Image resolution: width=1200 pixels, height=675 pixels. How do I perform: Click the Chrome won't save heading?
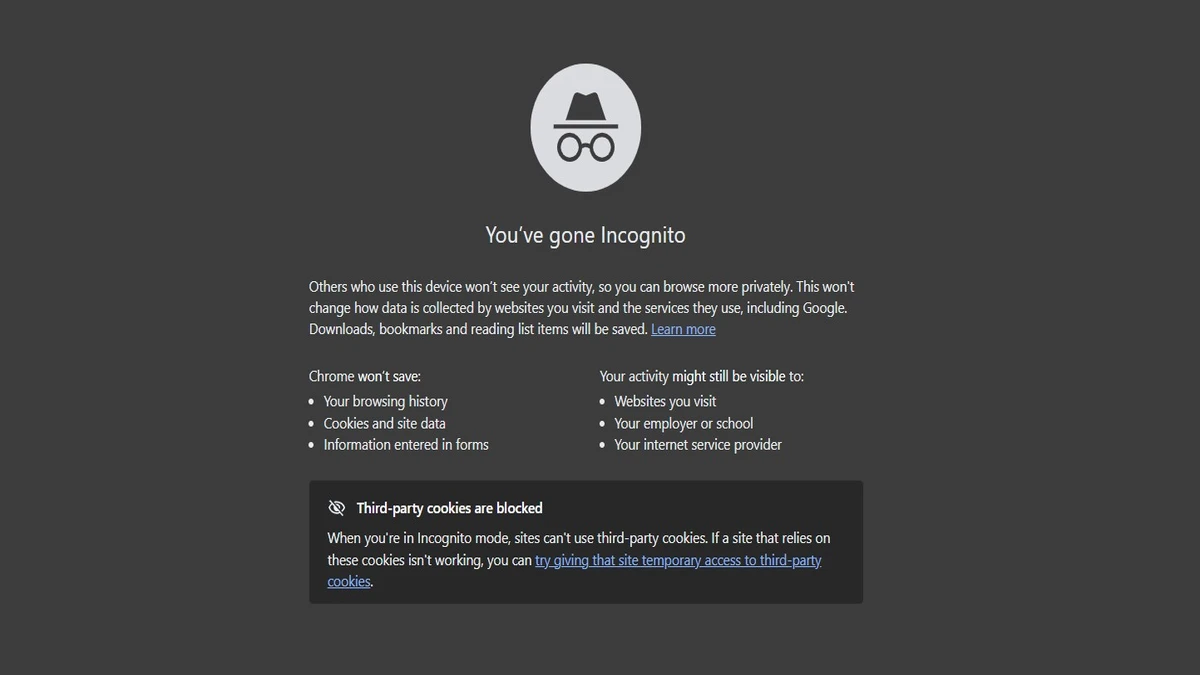(x=364, y=376)
